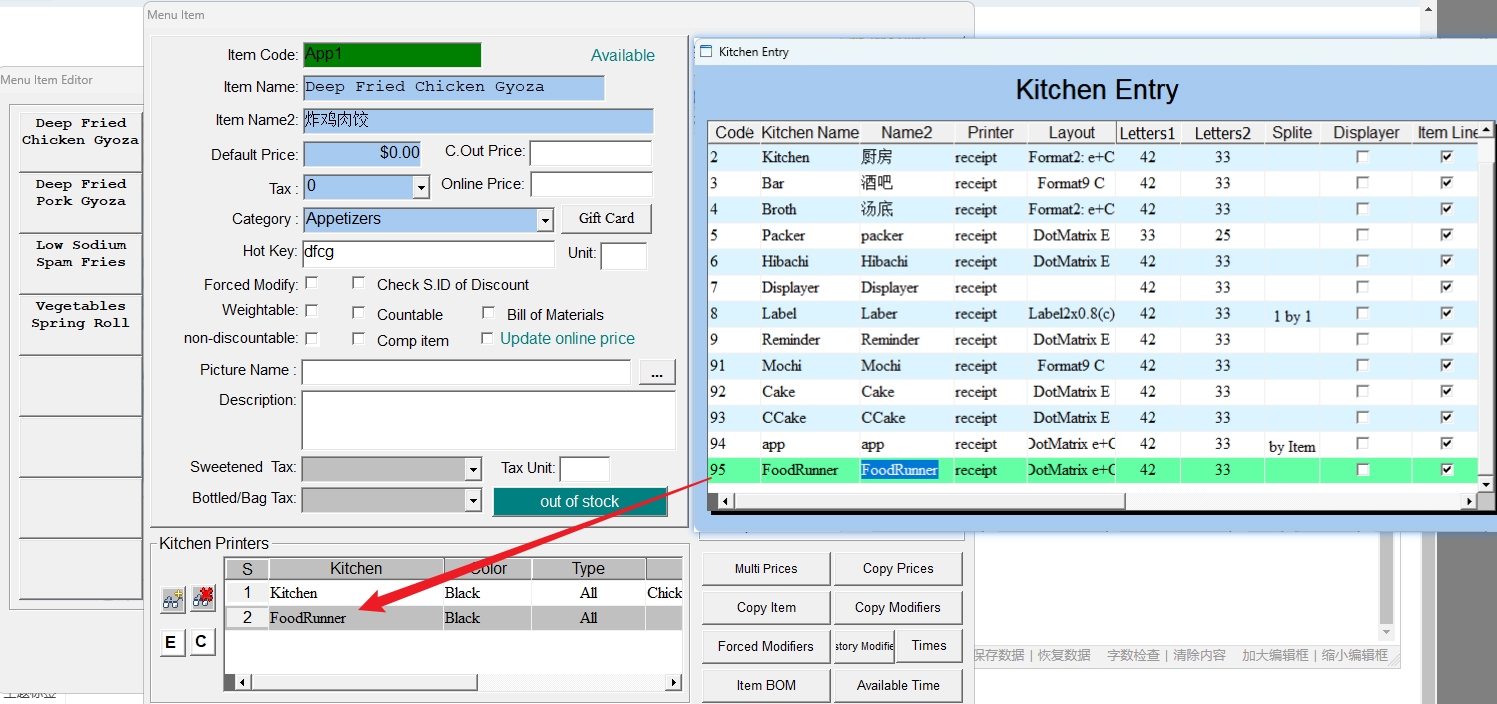Select Deep Fried Pork Gyoza in Menu Item Editor
This screenshot has width=1497, height=704.
pos(80,202)
